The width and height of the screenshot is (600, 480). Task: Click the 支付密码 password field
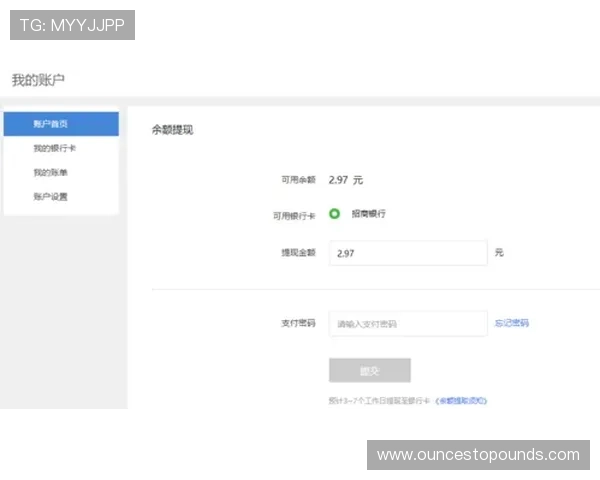tap(408, 324)
